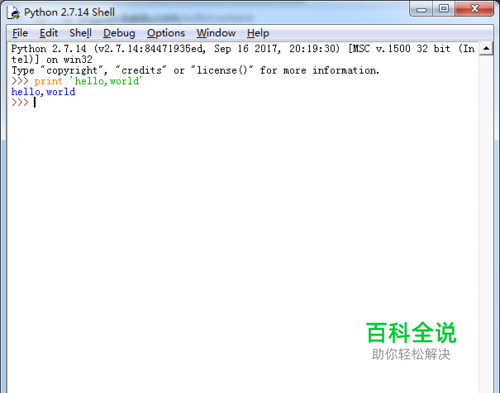500x393 pixels.
Task: Click the 'Type "copyright"' information line
Action: [x=195, y=70]
